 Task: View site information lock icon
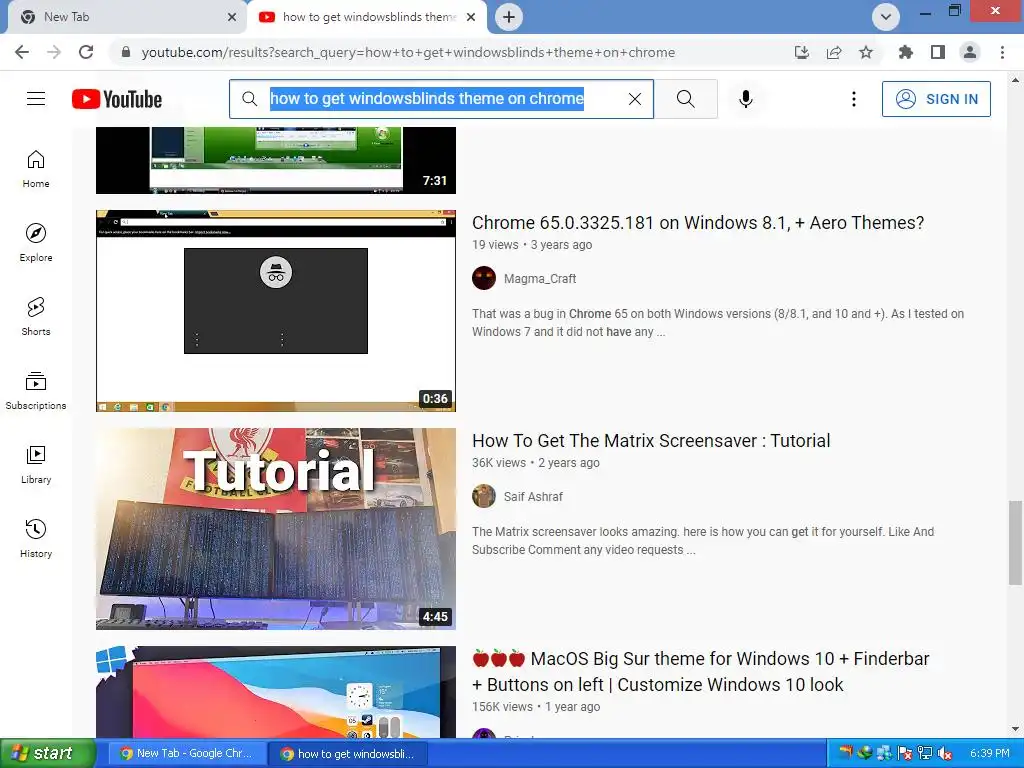click(126, 52)
